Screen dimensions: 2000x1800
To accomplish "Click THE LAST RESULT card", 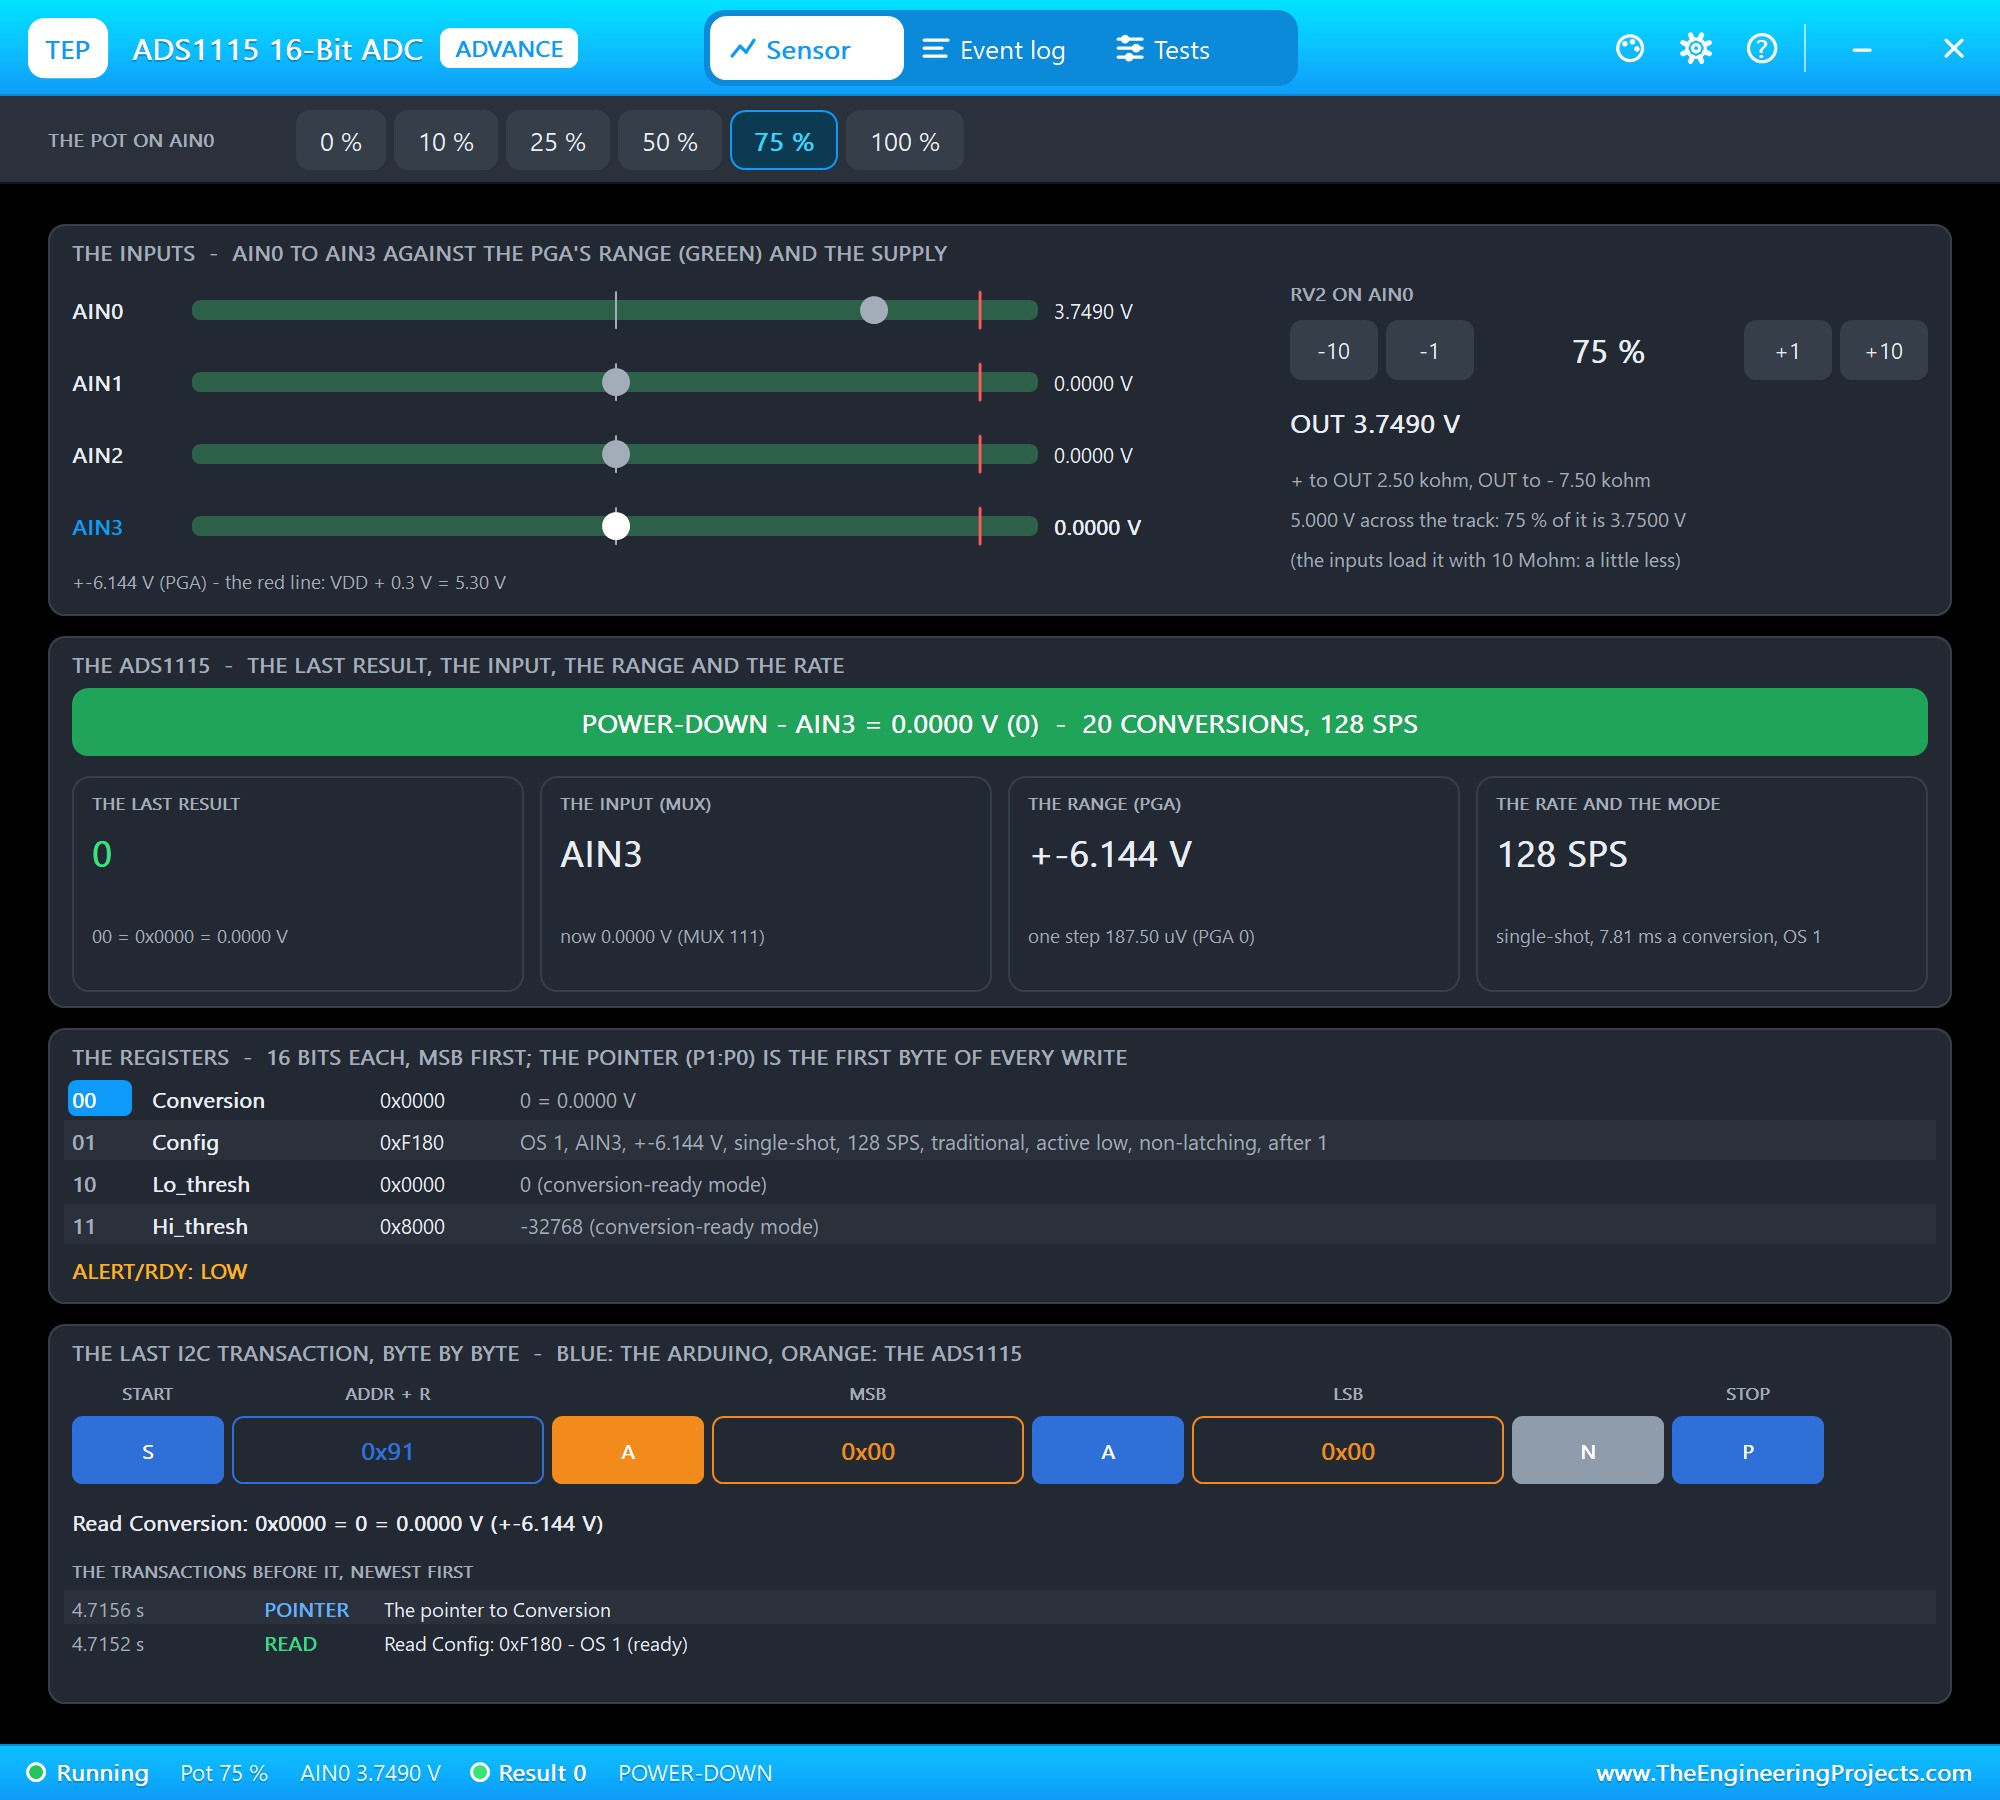I will (298, 884).
